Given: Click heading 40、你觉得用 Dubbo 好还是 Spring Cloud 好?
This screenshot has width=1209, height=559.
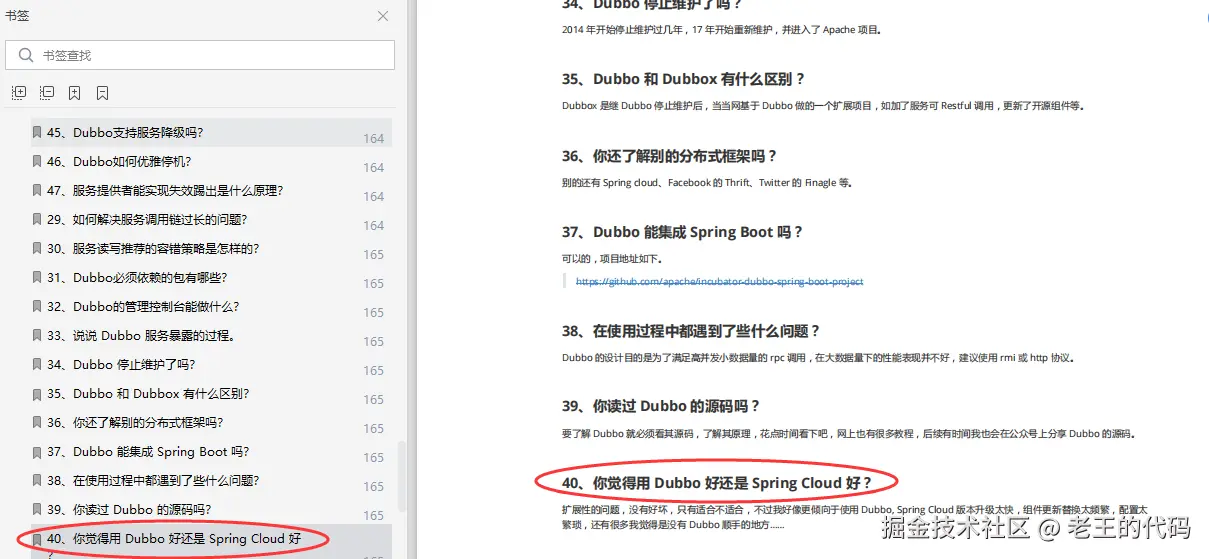Looking at the screenshot, I should pyautogui.click(x=717, y=483).
